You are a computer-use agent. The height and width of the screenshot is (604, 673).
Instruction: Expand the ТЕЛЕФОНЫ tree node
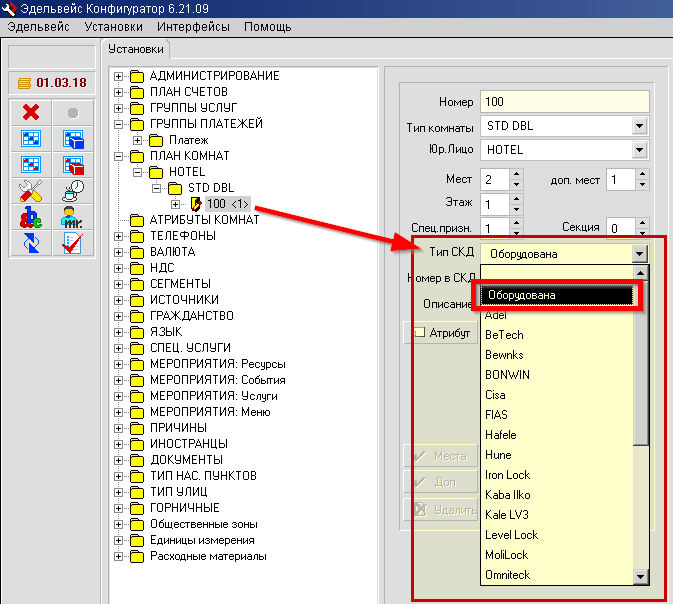click(120, 236)
